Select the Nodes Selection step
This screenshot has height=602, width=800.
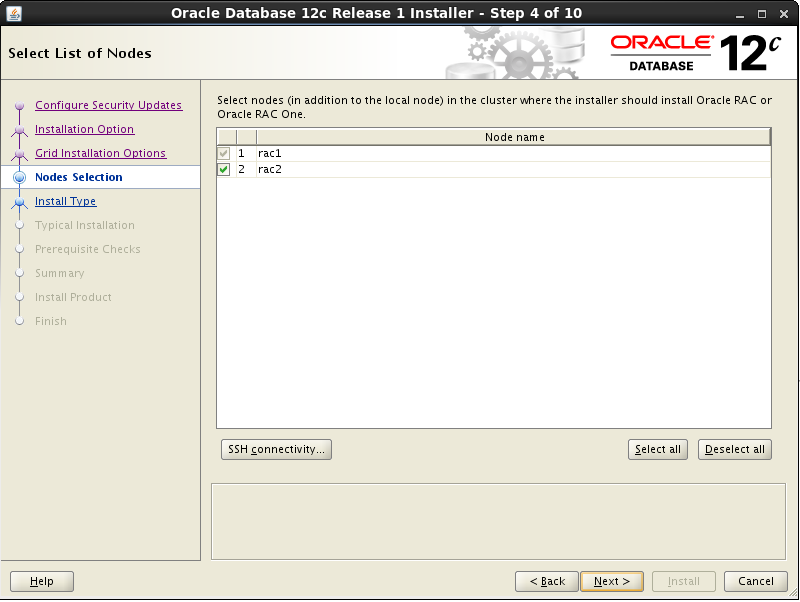click(79, 177)
